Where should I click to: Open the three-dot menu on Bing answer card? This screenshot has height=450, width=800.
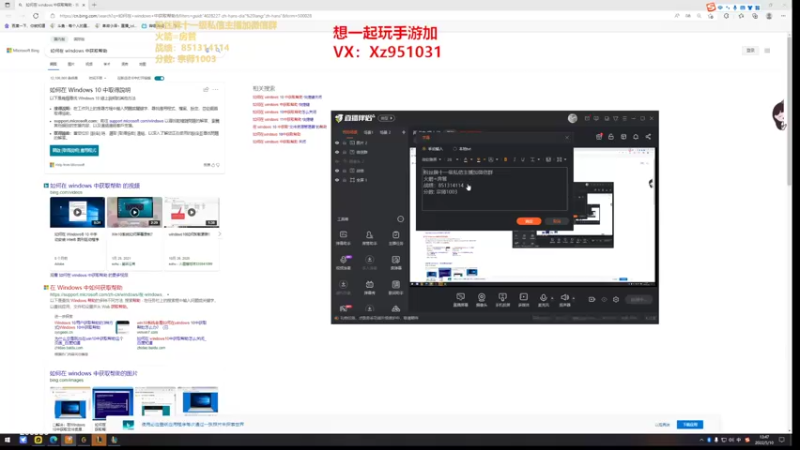[215, 90]
